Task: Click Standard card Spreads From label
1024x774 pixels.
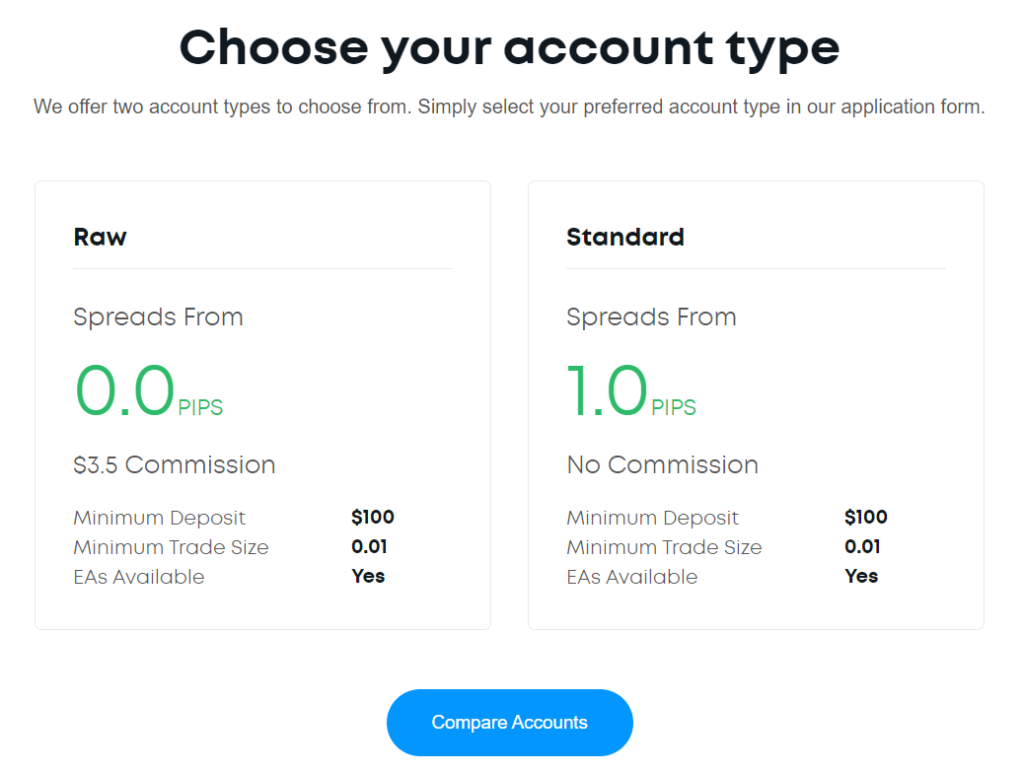Action: 651,317
